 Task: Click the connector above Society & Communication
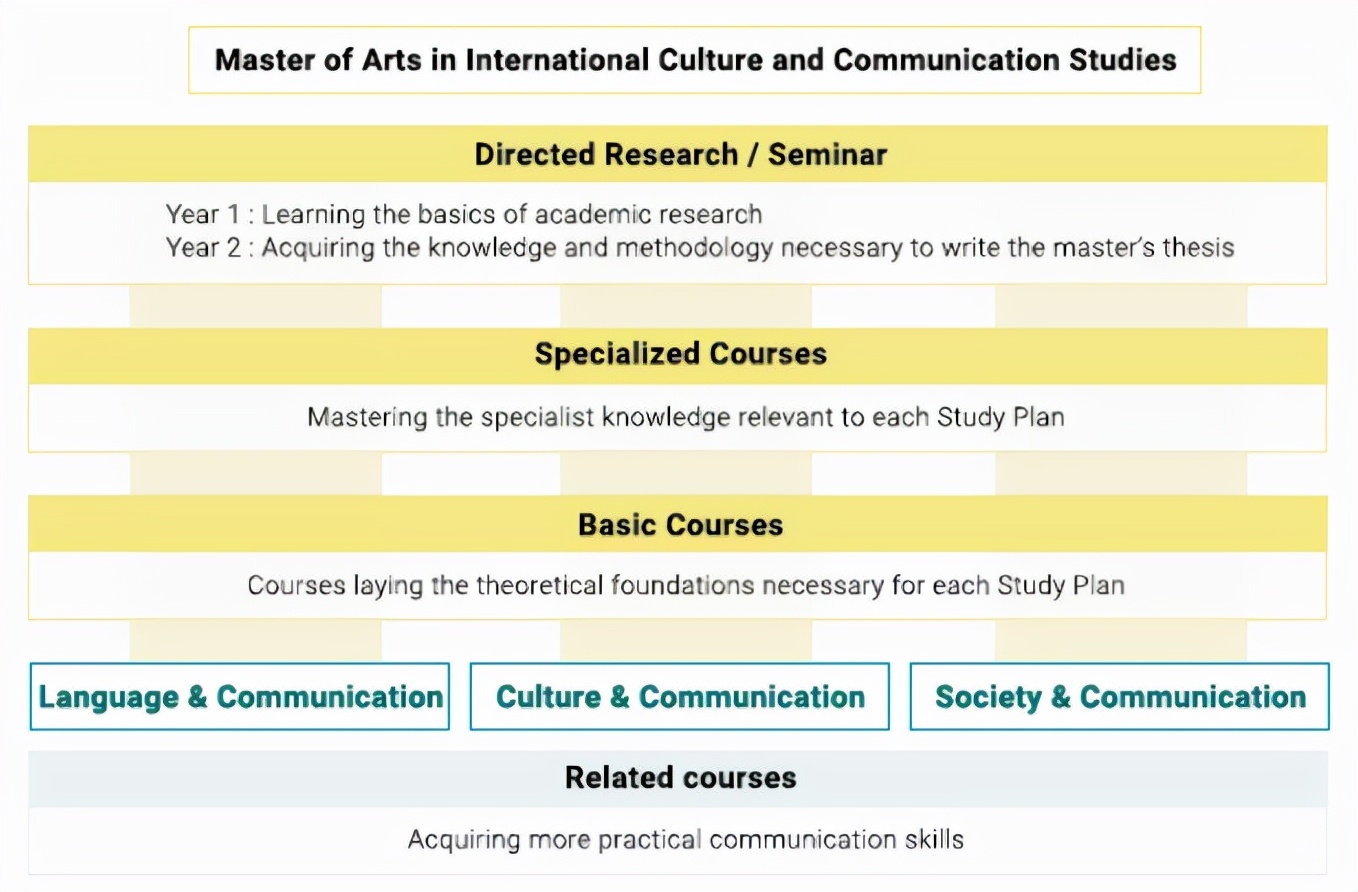click(x=1121, y=641)
